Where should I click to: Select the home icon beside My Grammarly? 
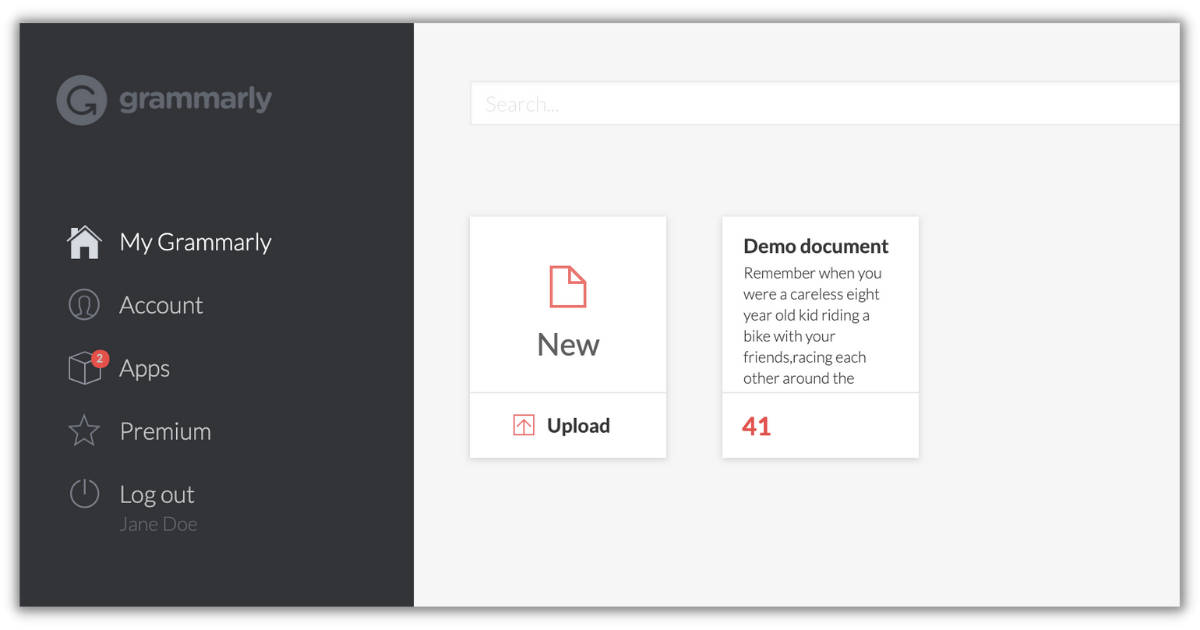tap(85, 240)
